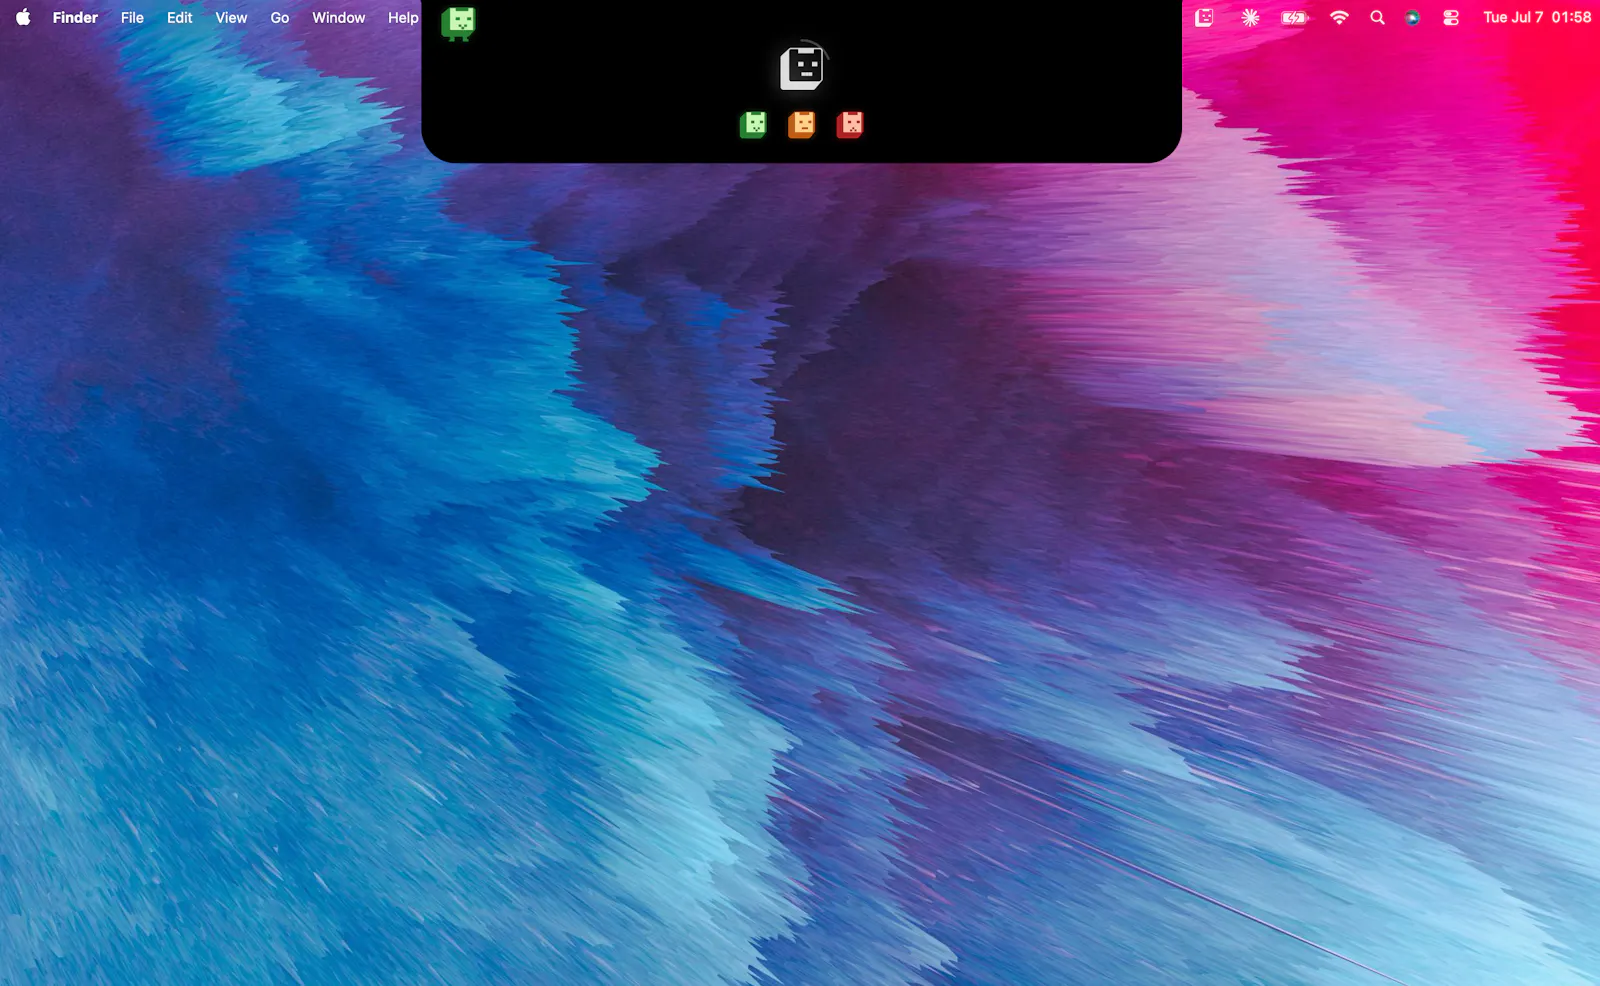Screen dimensions: 1600x986
Task: Click the green robot icon in notch corner
Action: pos(458,23)
